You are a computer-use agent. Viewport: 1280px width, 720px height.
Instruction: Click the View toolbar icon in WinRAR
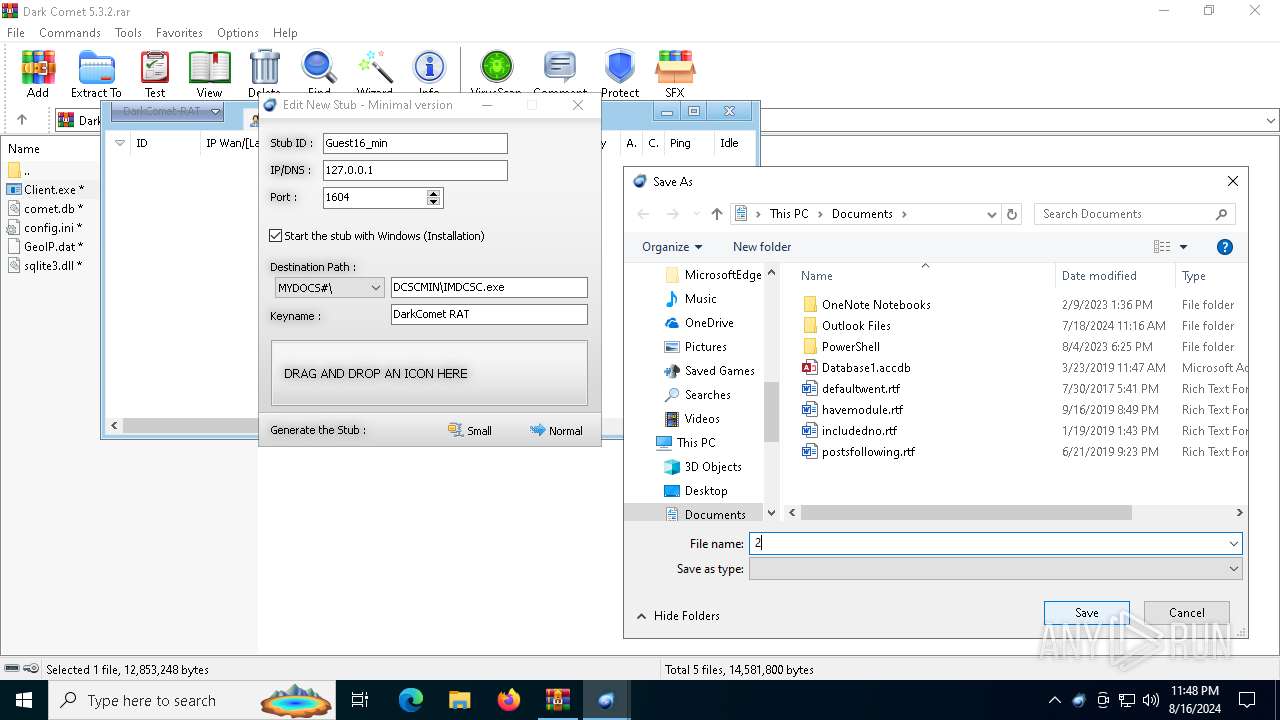point(209,74)
